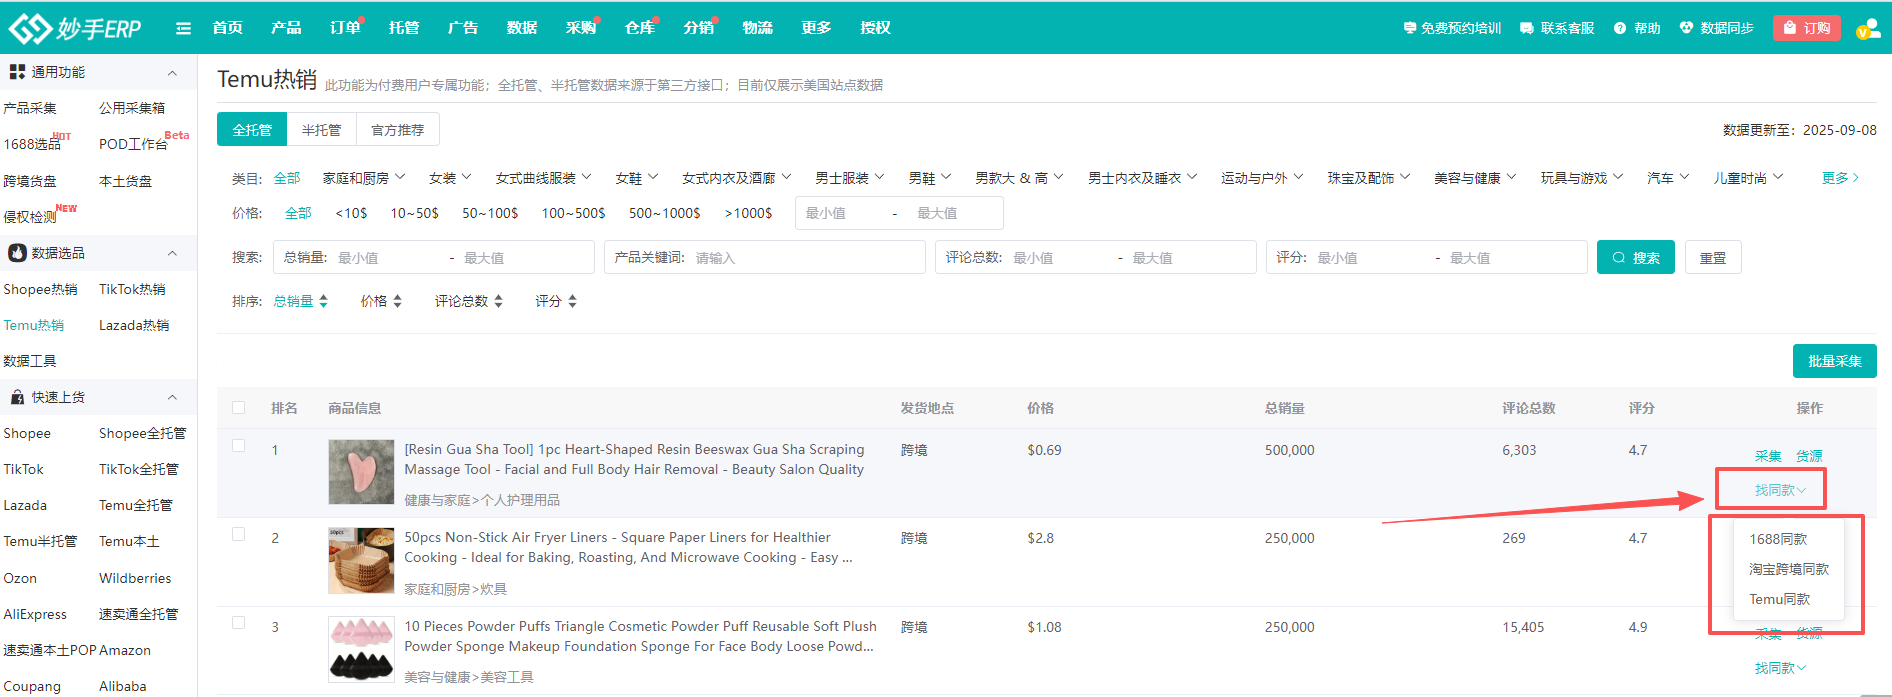Expand the 运动与户外 category dropdown
Screen dimensions: 1892x697
pyautogui.click(x=1262, y=178)
